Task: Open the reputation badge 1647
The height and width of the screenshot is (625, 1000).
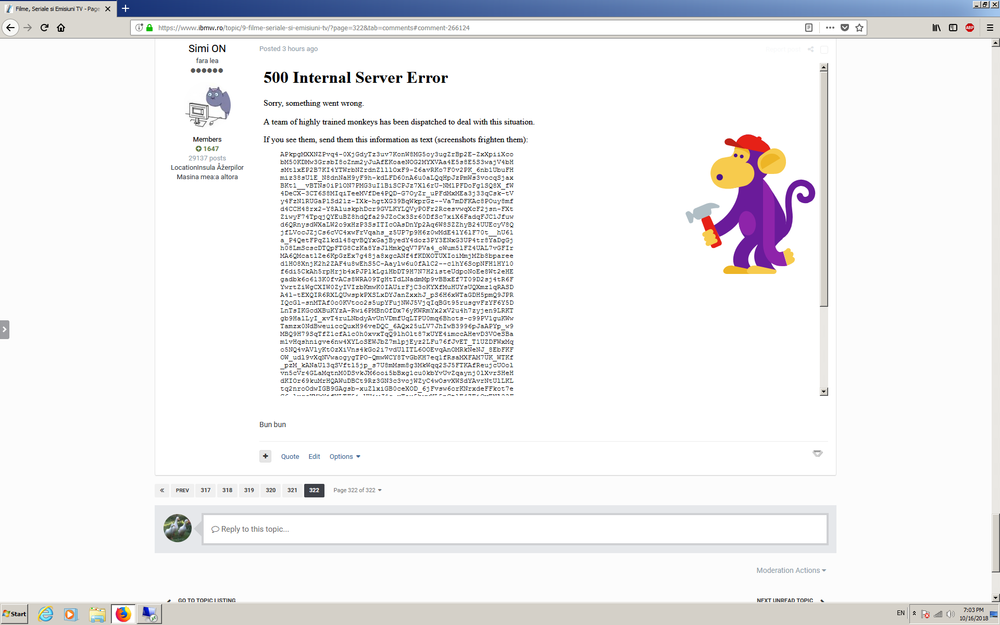Action: [x=207, y=149]
